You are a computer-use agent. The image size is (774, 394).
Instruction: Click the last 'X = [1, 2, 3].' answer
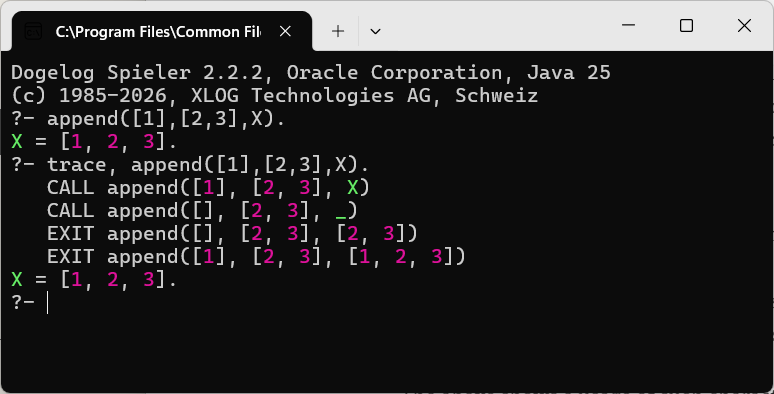(x=94, y=279)
